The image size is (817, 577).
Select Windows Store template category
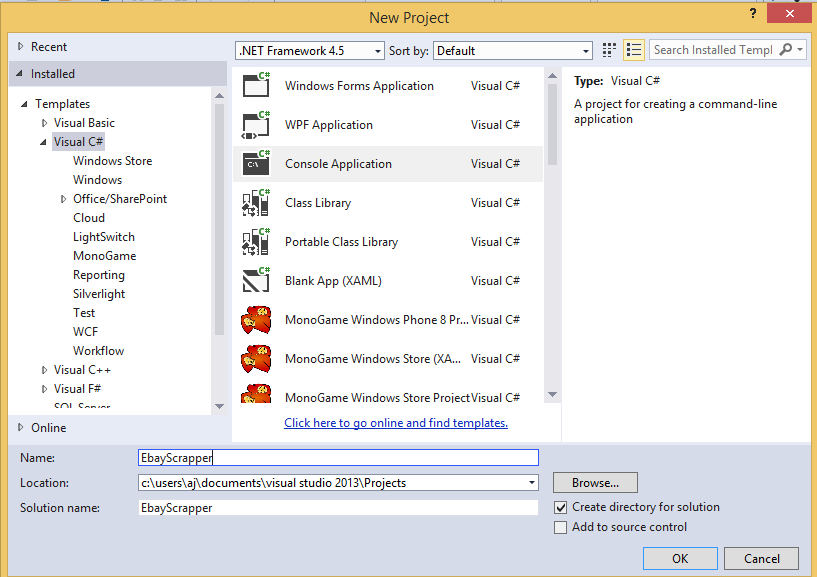click(113, 161)
